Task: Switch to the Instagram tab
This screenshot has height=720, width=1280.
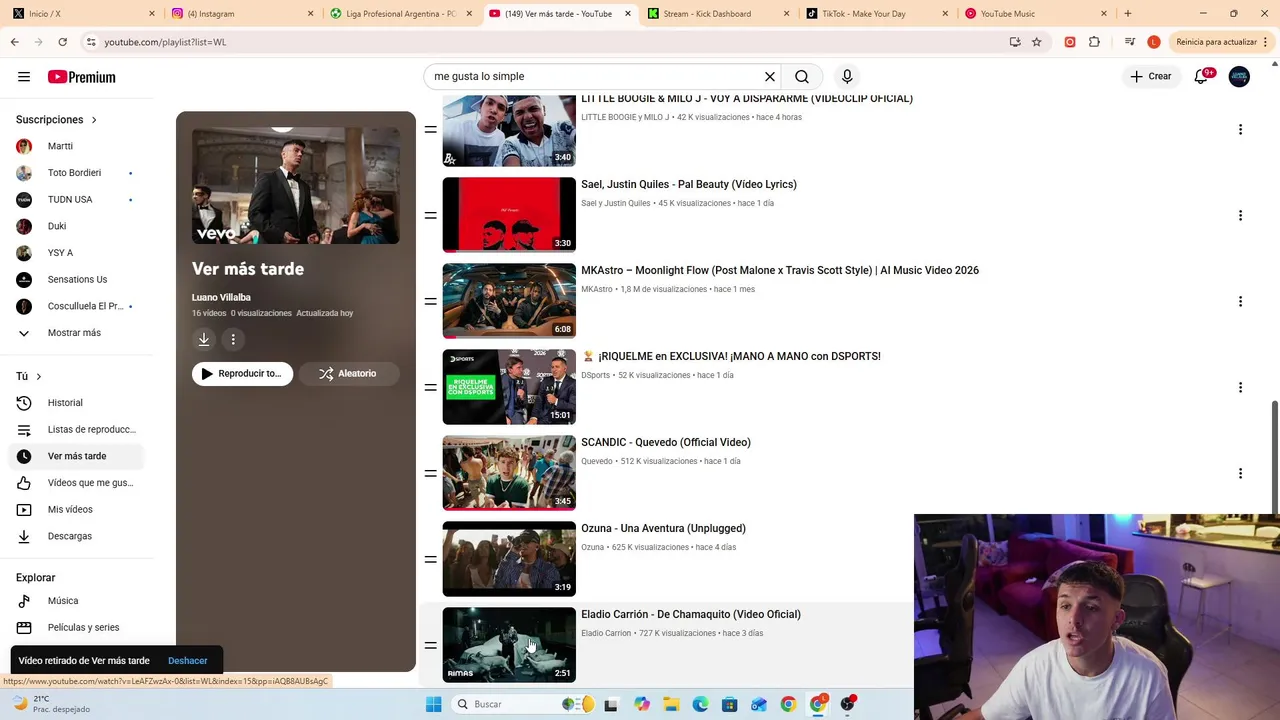Action: pyautogui.click(x=240, y=13)
